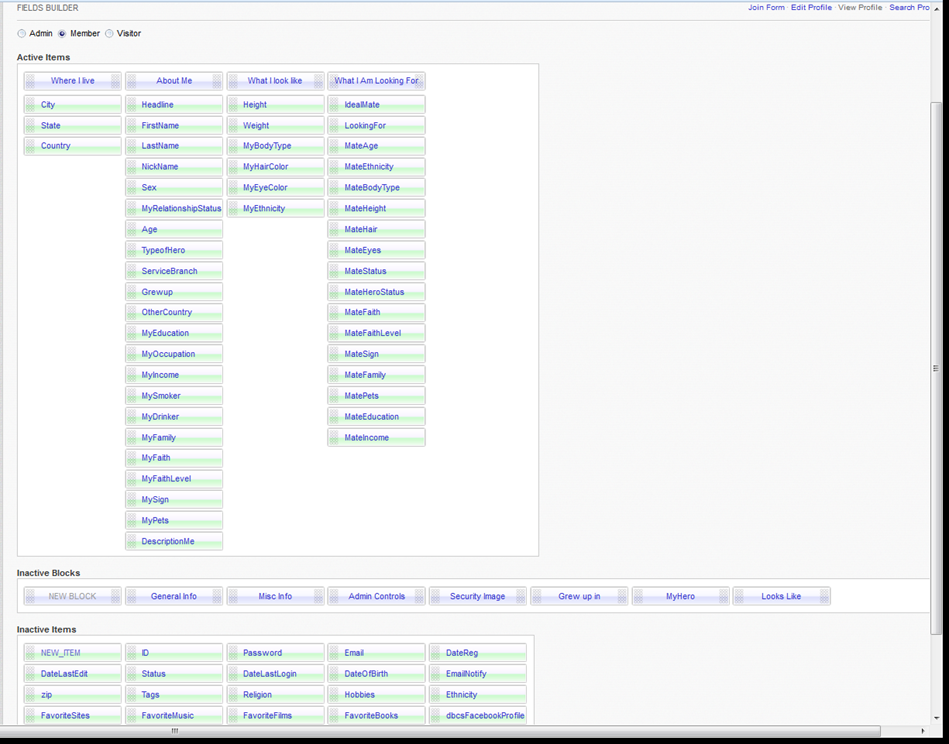This screenshot has height=744, width=949.
Task: Click the drag handle on Height item
Action: point(233,105)
